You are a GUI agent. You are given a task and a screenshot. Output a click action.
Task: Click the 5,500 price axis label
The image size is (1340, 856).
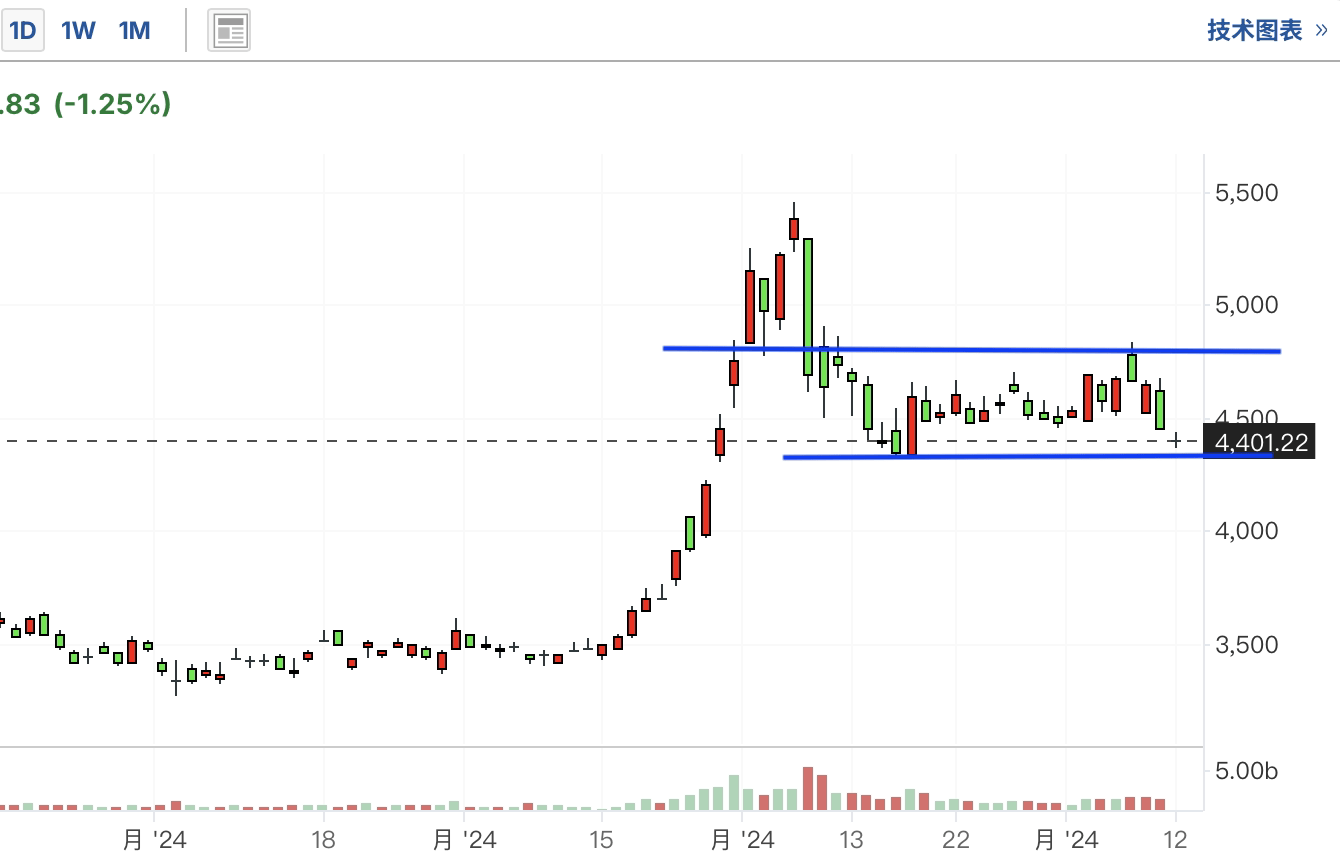(1246, 193)
